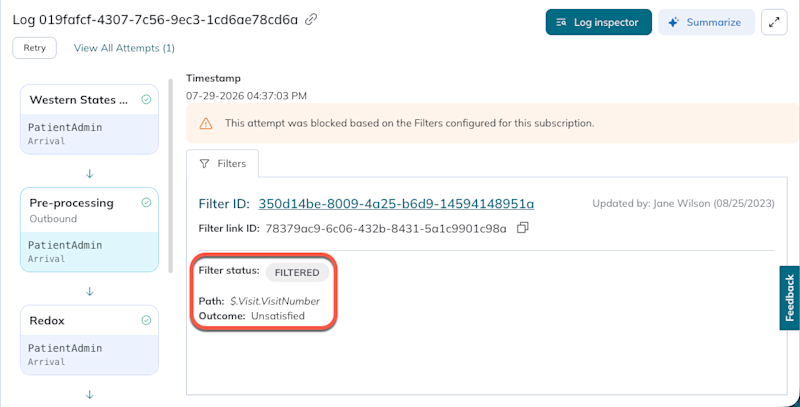Click the stage list vertical scrollbar

click(170, 176)
